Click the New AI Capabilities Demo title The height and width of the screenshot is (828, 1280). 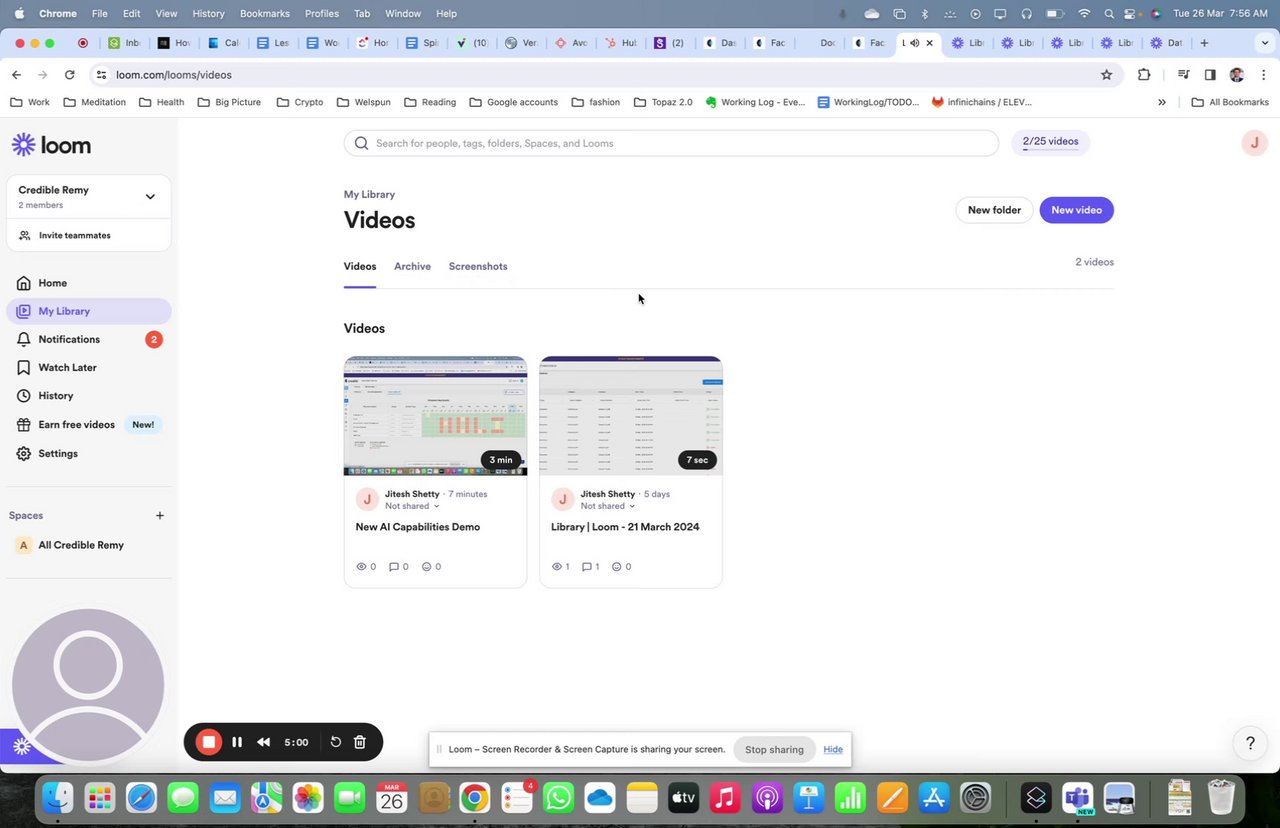coord(418,527)
